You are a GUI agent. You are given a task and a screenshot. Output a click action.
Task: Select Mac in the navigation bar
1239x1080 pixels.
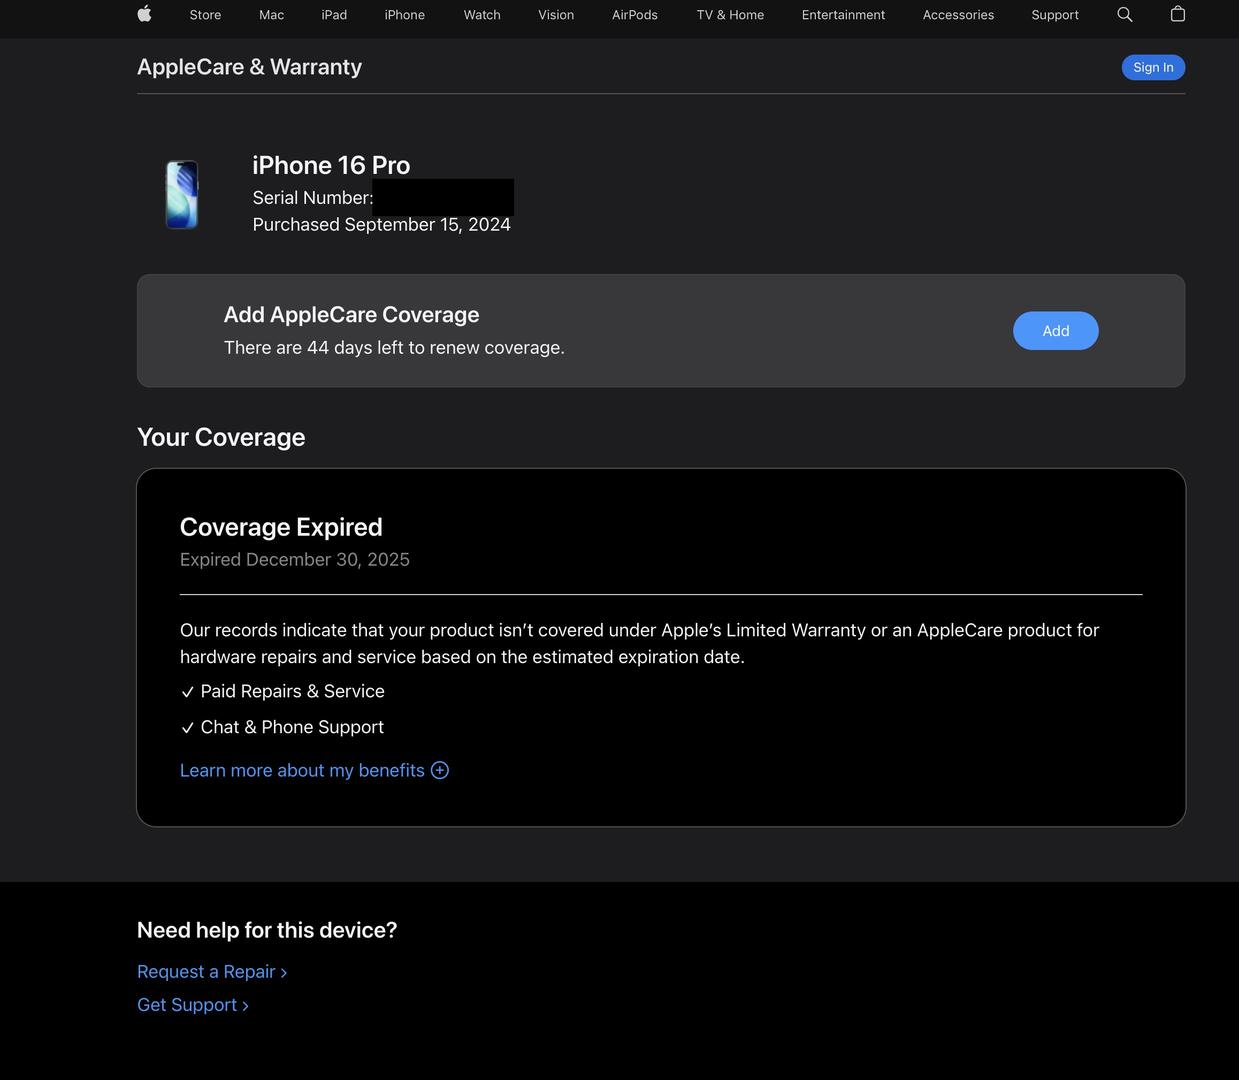(x=271, y=15)
